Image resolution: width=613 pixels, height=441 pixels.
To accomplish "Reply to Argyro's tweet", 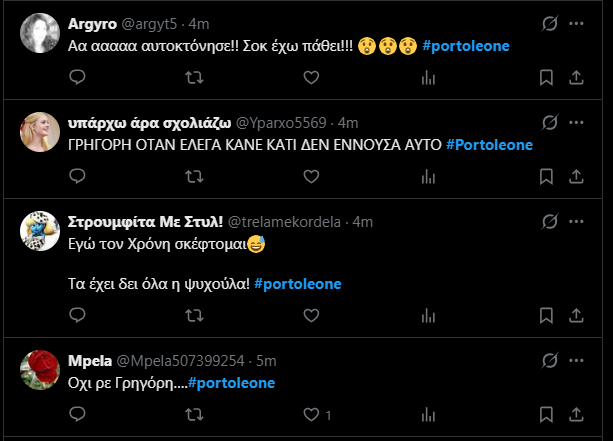I will click(x=78, y=77).
